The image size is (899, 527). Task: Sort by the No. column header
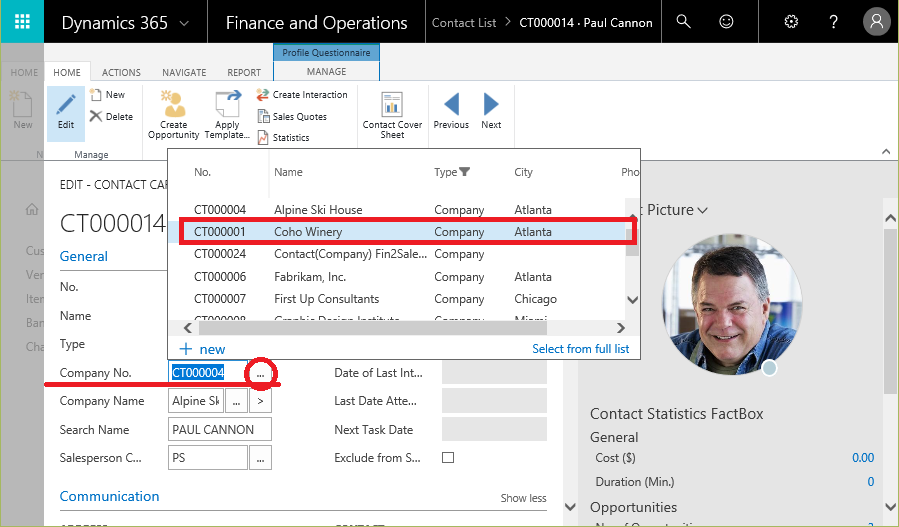202,172
